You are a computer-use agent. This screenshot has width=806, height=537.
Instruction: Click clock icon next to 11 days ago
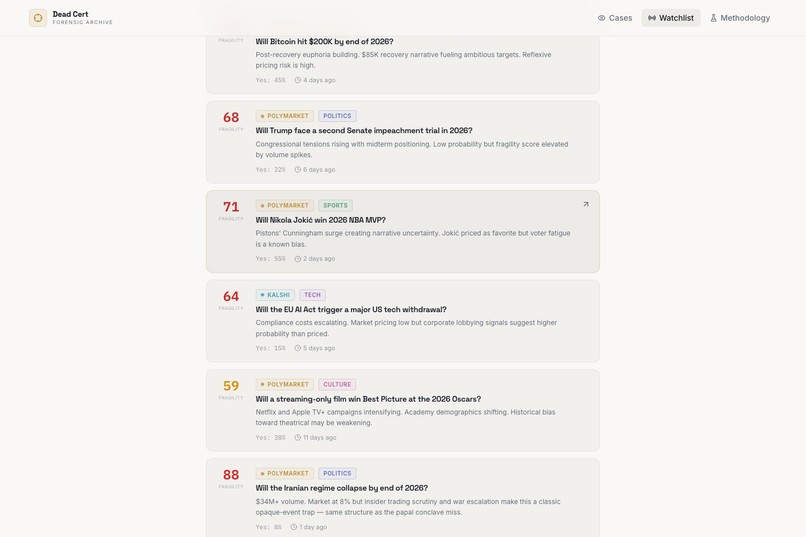pos(298,438)
